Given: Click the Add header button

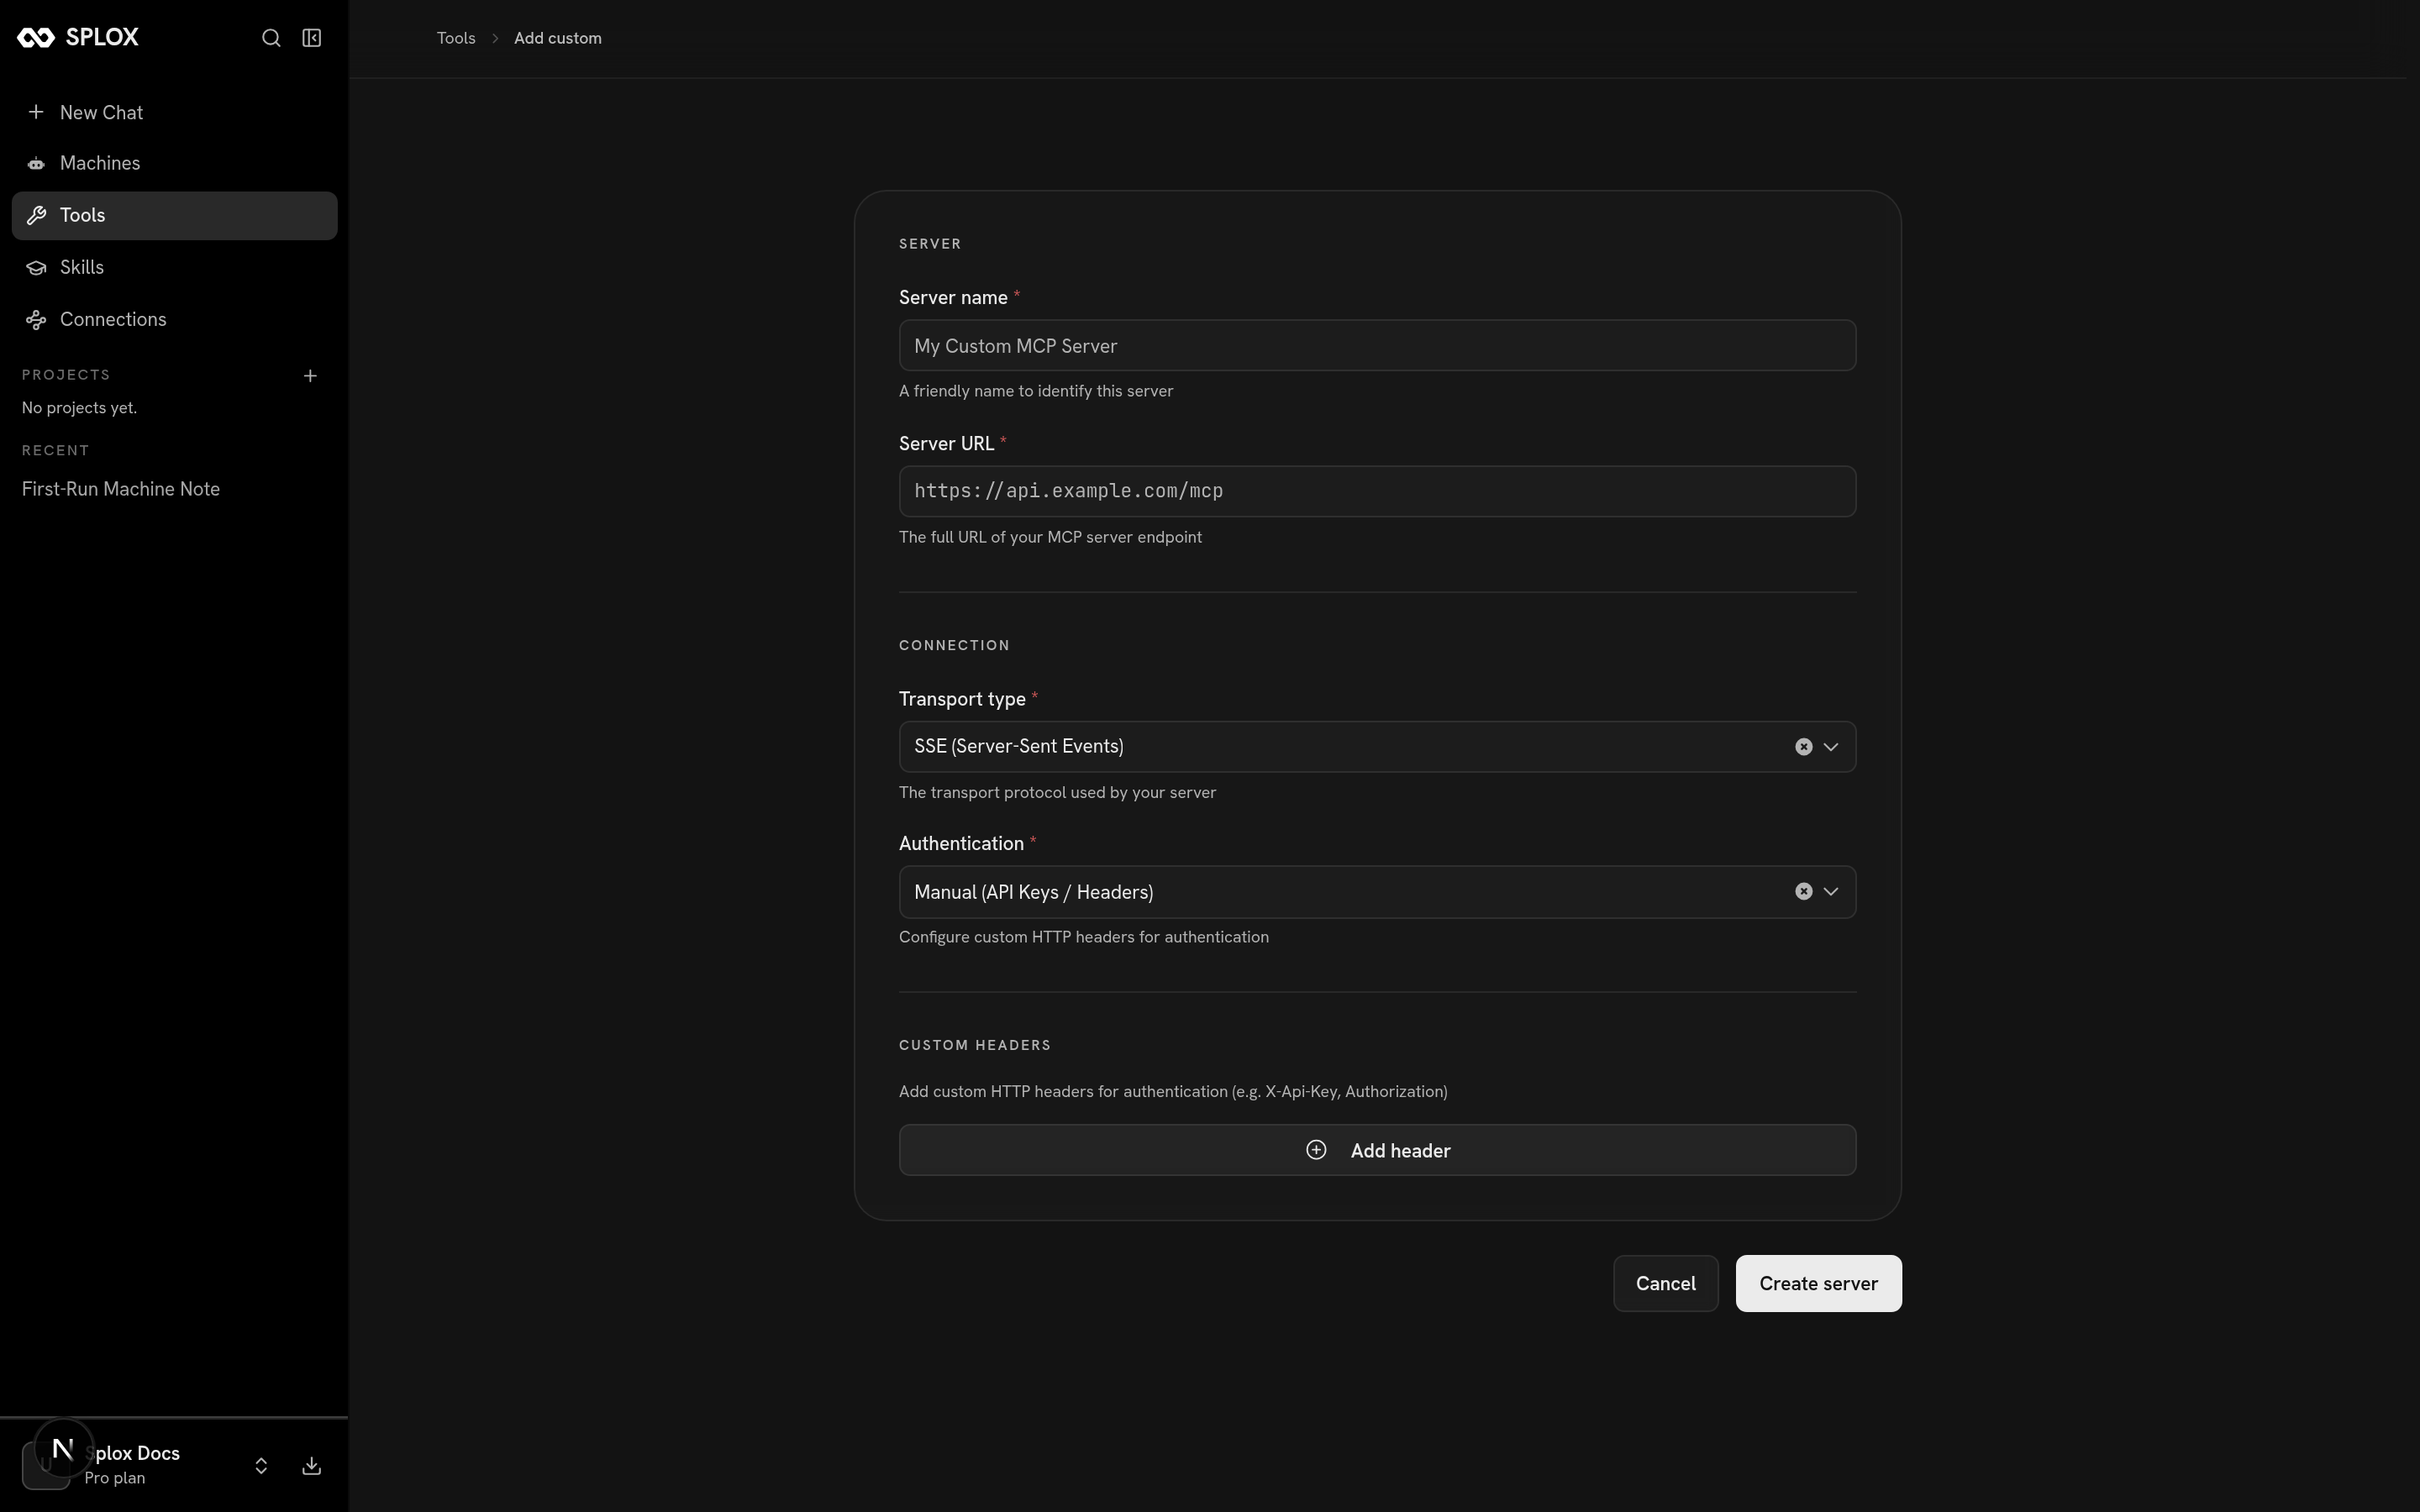Looking at the screenshot, I should click(1377, 1150).
